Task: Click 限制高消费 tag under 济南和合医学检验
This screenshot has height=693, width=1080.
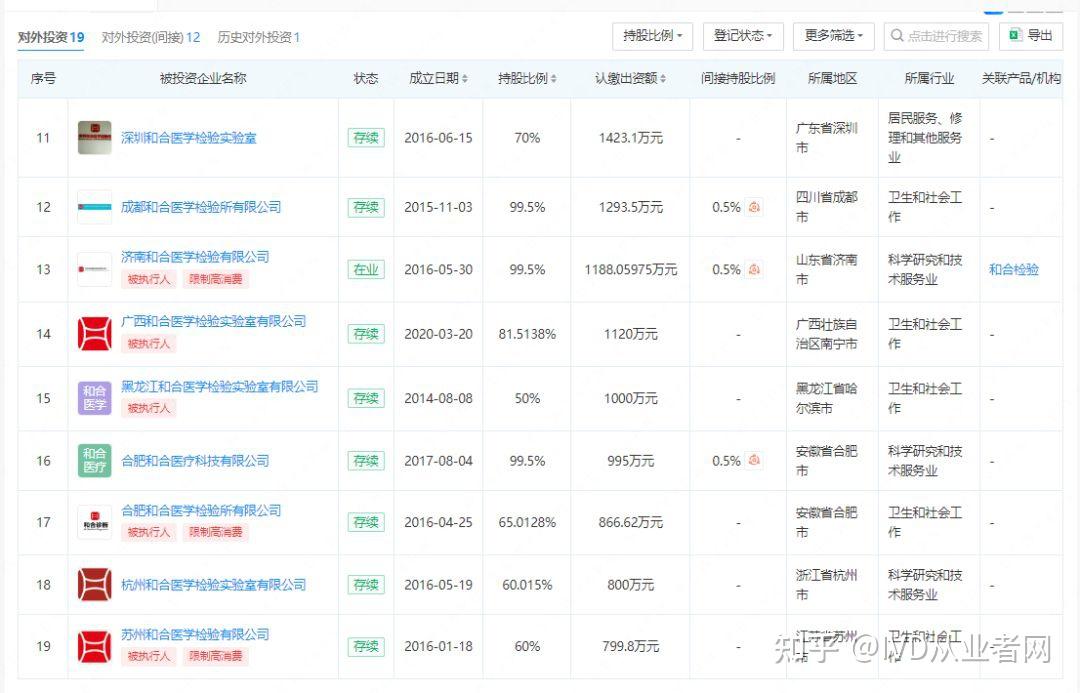Action: point(216,279)
